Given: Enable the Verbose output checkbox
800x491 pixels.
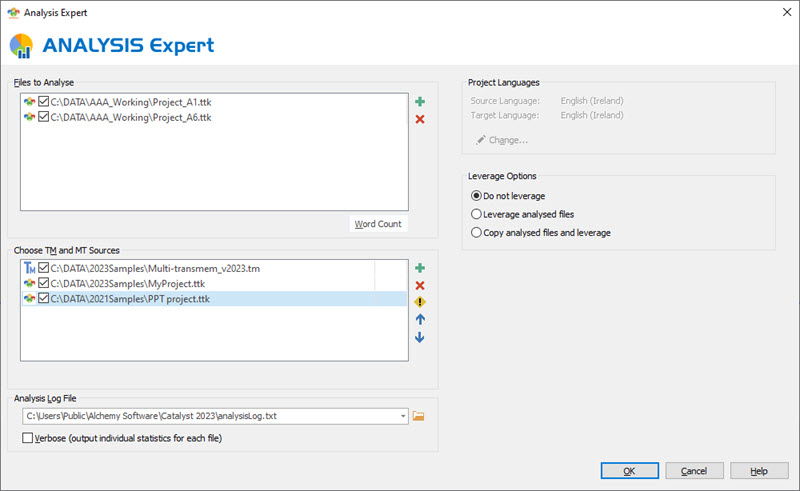Looking at the screenshot, I should click(x=27, y=438).
